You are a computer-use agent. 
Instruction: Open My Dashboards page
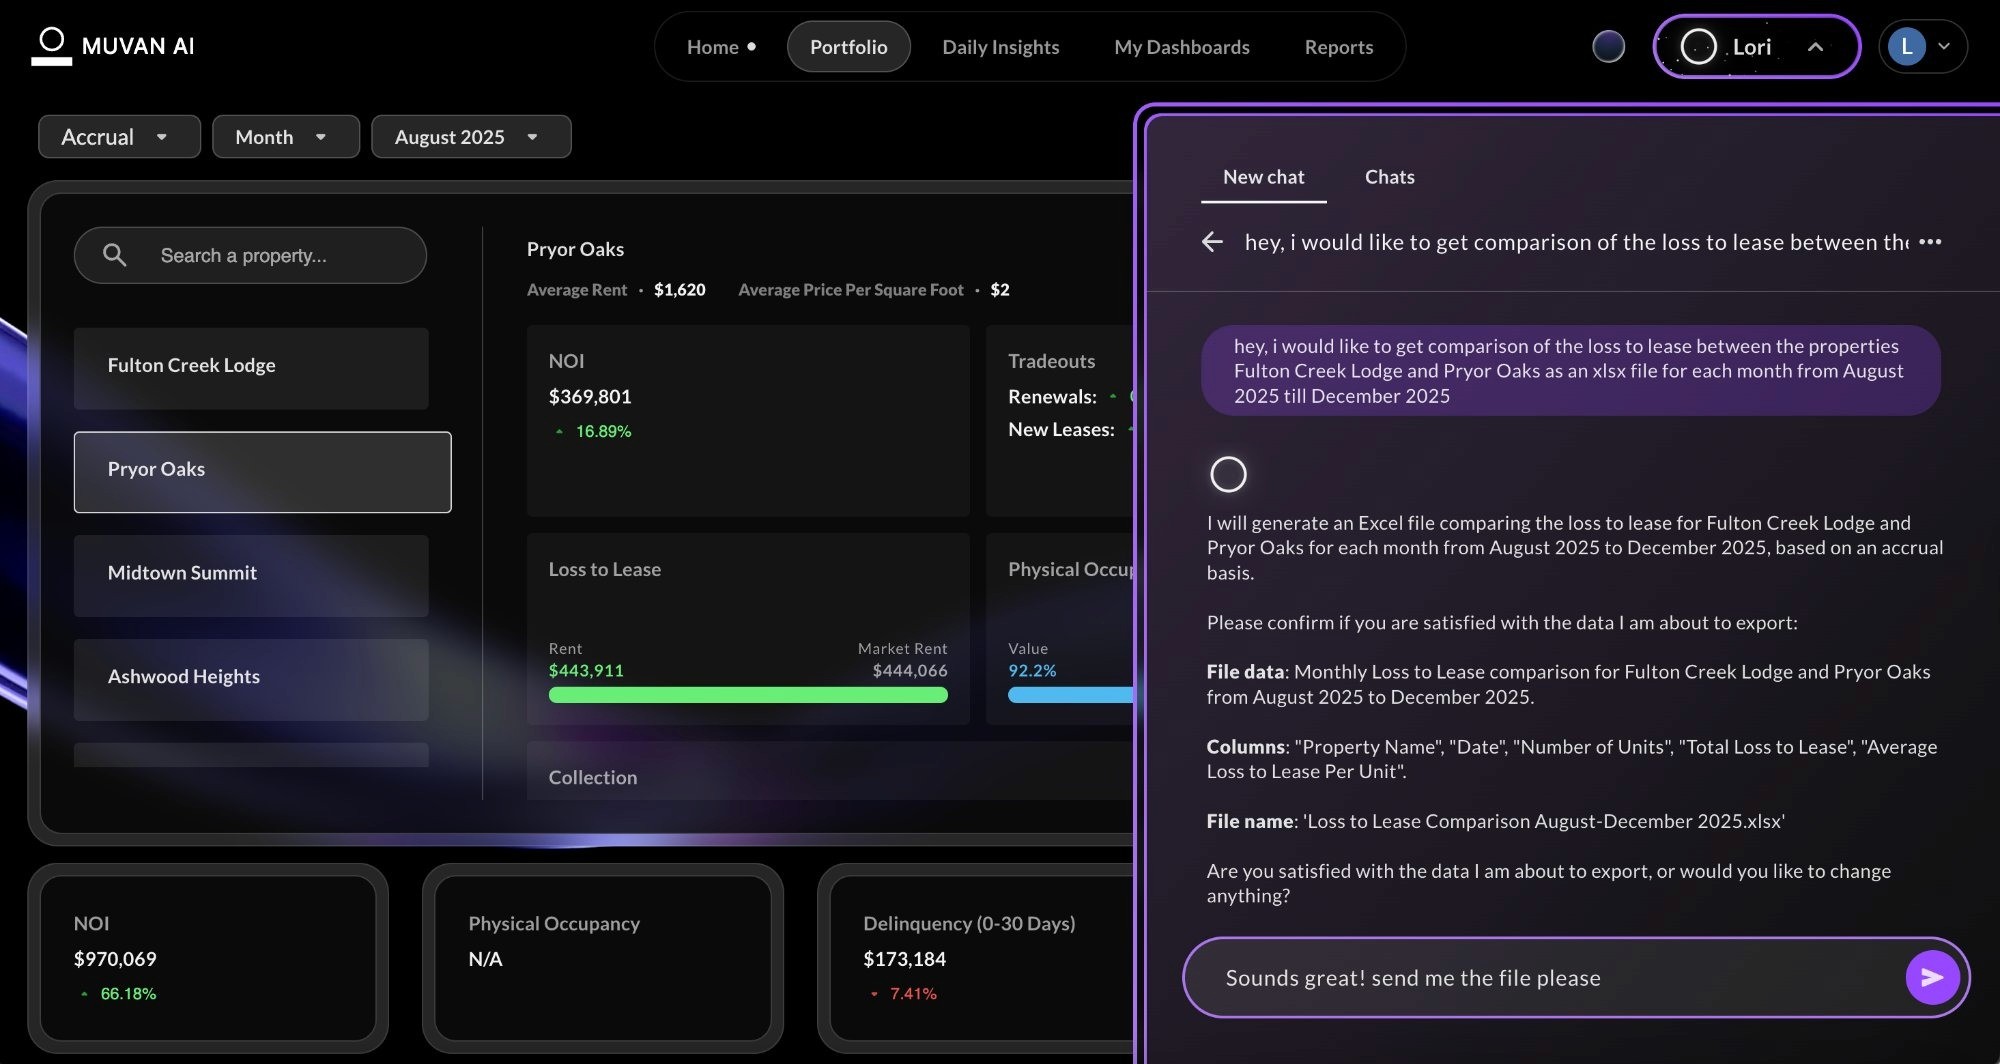pos(1182,47)
